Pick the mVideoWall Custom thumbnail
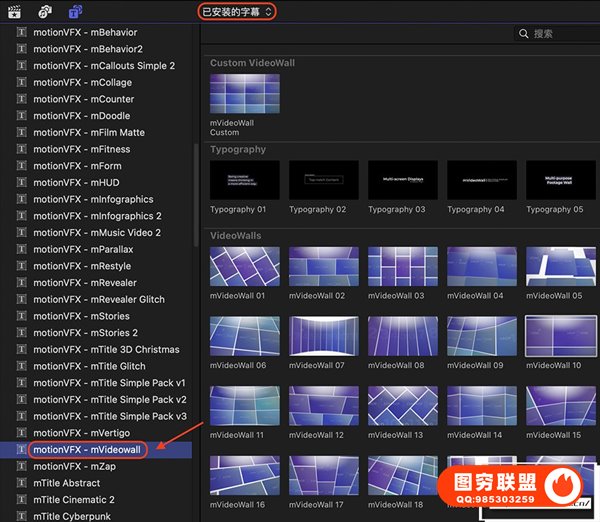600x522 pixels. (244, 95)
